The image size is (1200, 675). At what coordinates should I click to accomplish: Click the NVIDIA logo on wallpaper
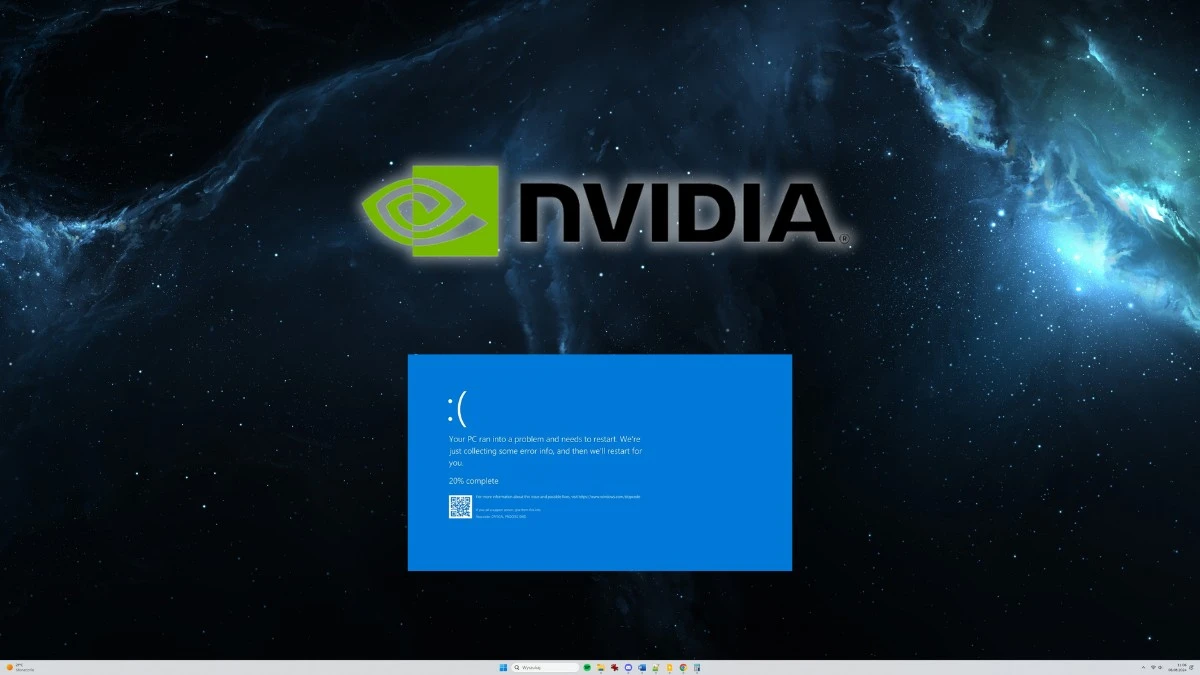pos(600,210)
